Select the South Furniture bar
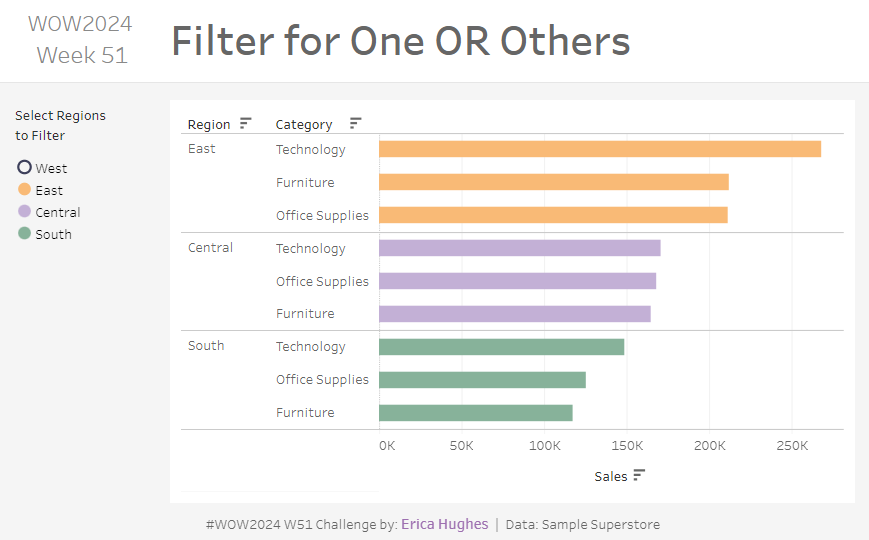 point(475,412)
